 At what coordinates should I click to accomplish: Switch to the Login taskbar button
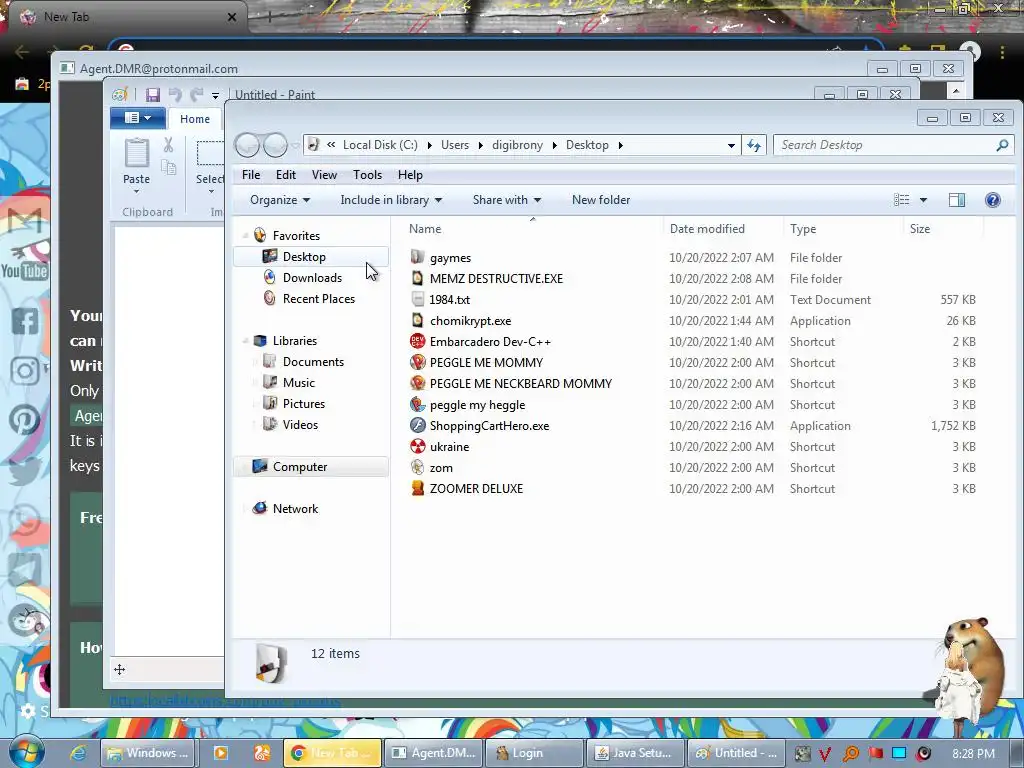[x=533, y=753]
